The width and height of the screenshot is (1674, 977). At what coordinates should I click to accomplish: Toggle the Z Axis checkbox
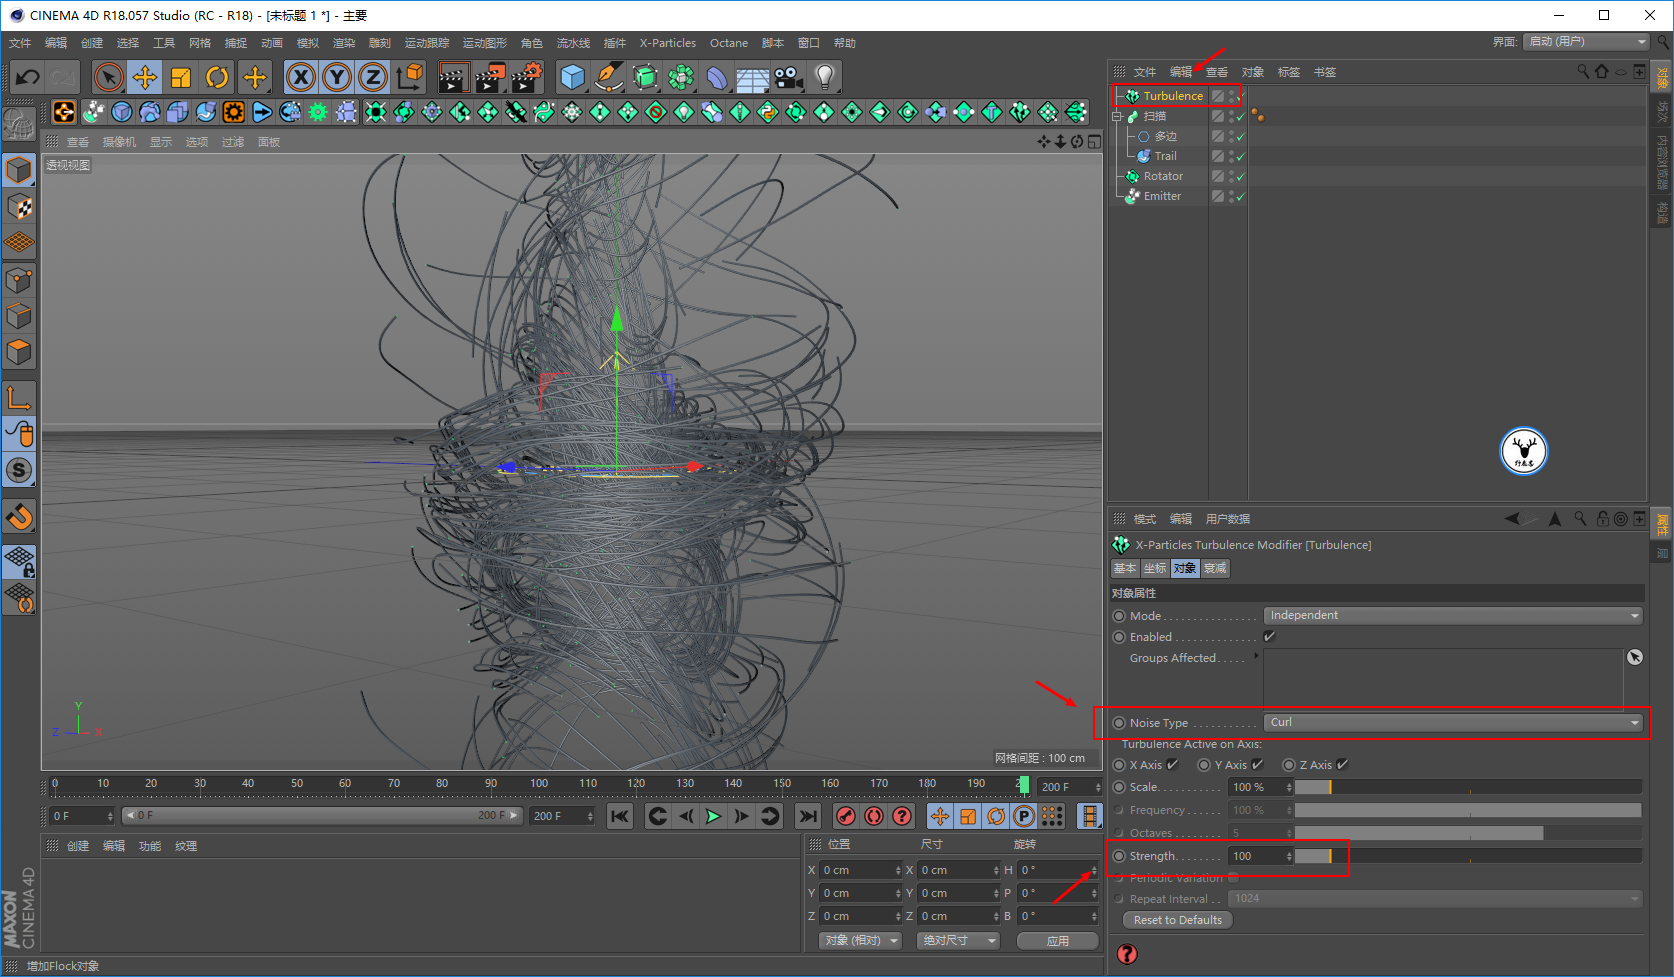[1342, 764]
